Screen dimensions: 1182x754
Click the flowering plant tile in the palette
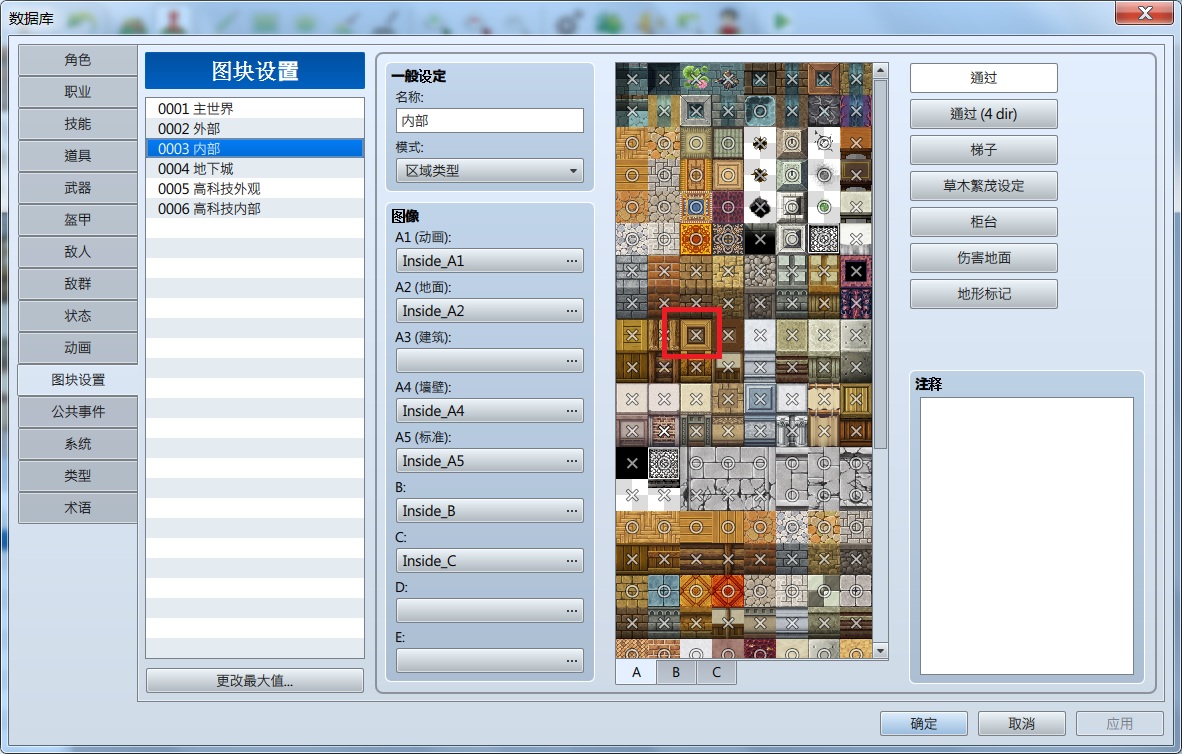(696, 78)
